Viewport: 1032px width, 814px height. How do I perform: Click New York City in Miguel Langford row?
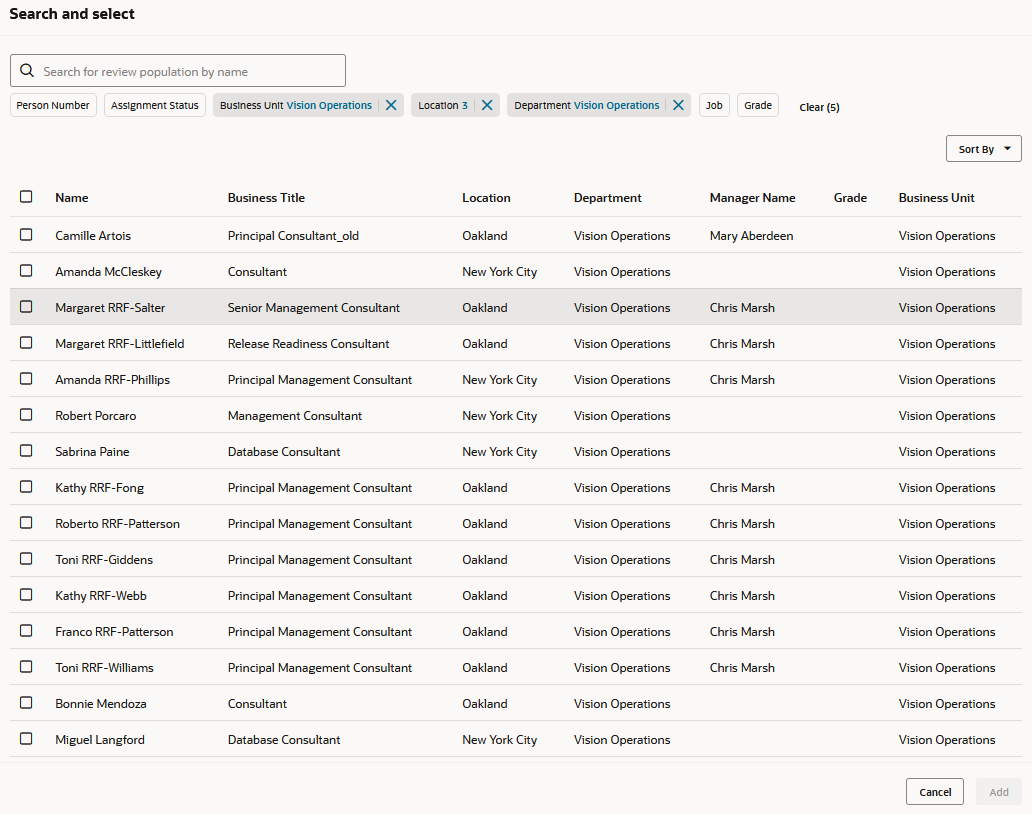click(500, 740)
